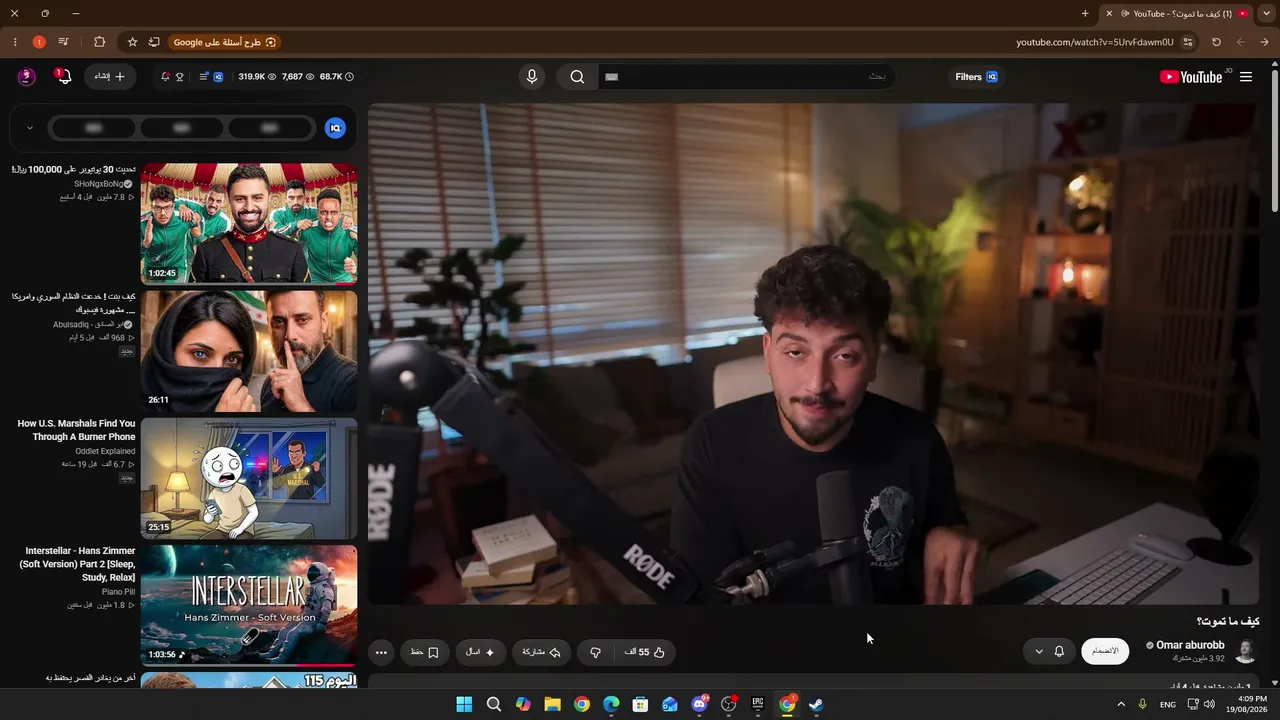Click the 7,687 views stat

298,77
